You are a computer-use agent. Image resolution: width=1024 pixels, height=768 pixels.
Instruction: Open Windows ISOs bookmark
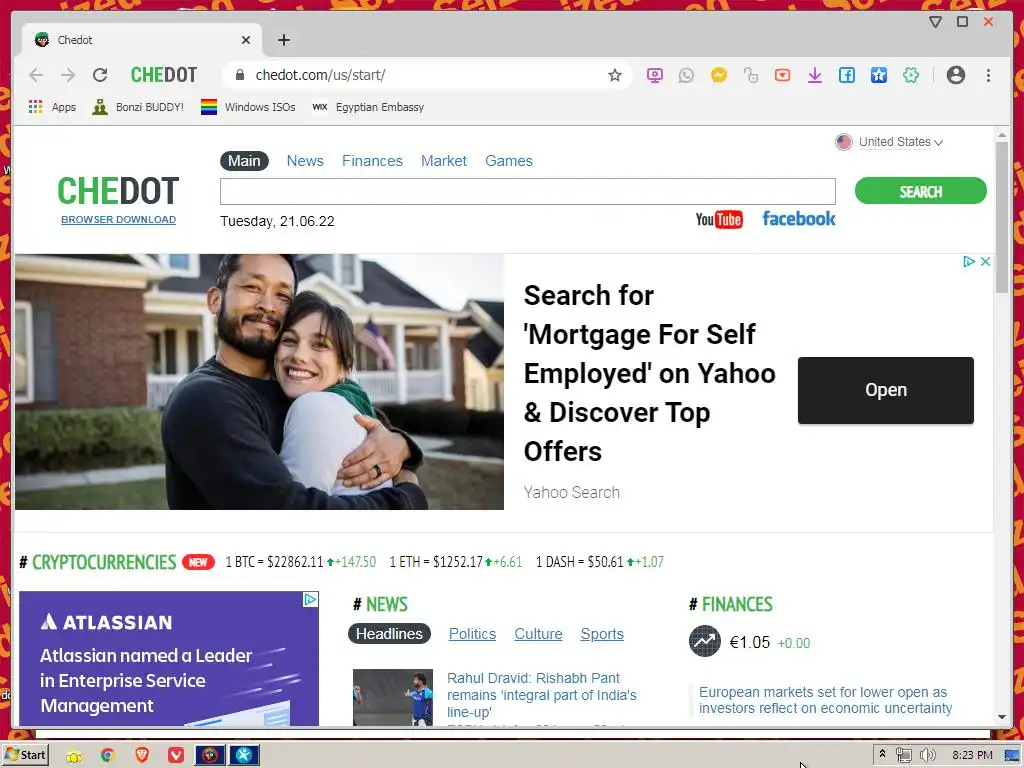(x=248, y=107)
